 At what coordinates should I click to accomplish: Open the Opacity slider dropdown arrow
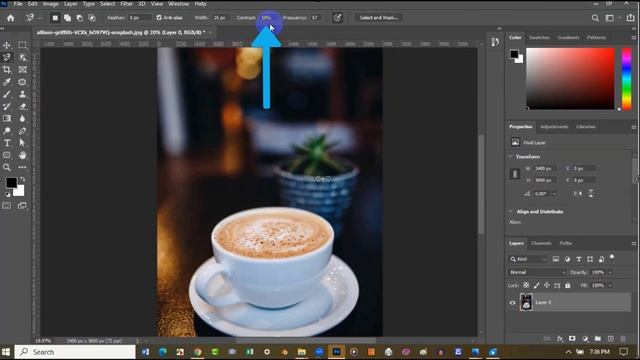[x=610, y=272]
